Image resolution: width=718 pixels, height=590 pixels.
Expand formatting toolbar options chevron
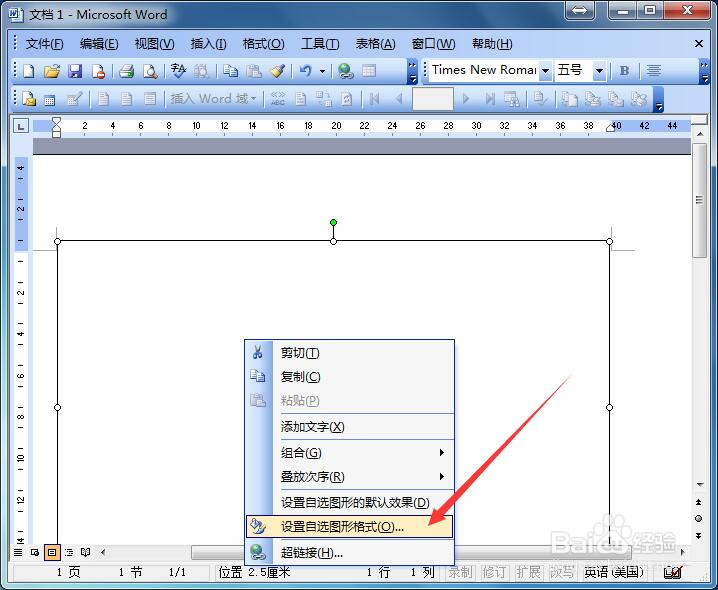point(704,71)
